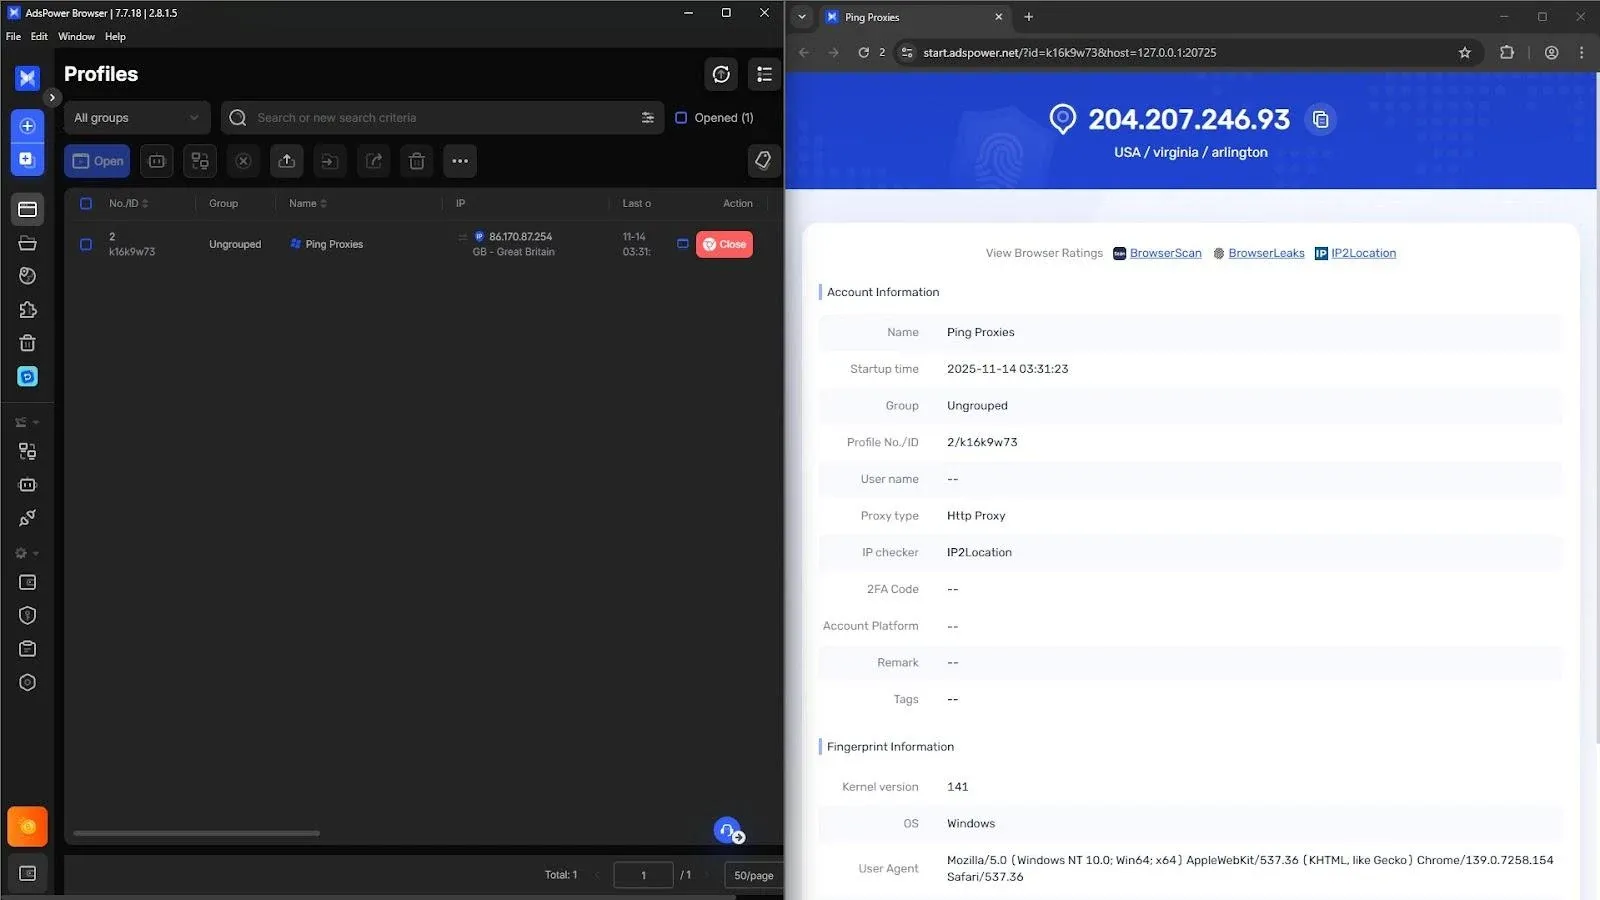The width and height of the screenshot is (1600, 900).
Task: Click the export upload icon in toolbar
Action: point(287,161)
